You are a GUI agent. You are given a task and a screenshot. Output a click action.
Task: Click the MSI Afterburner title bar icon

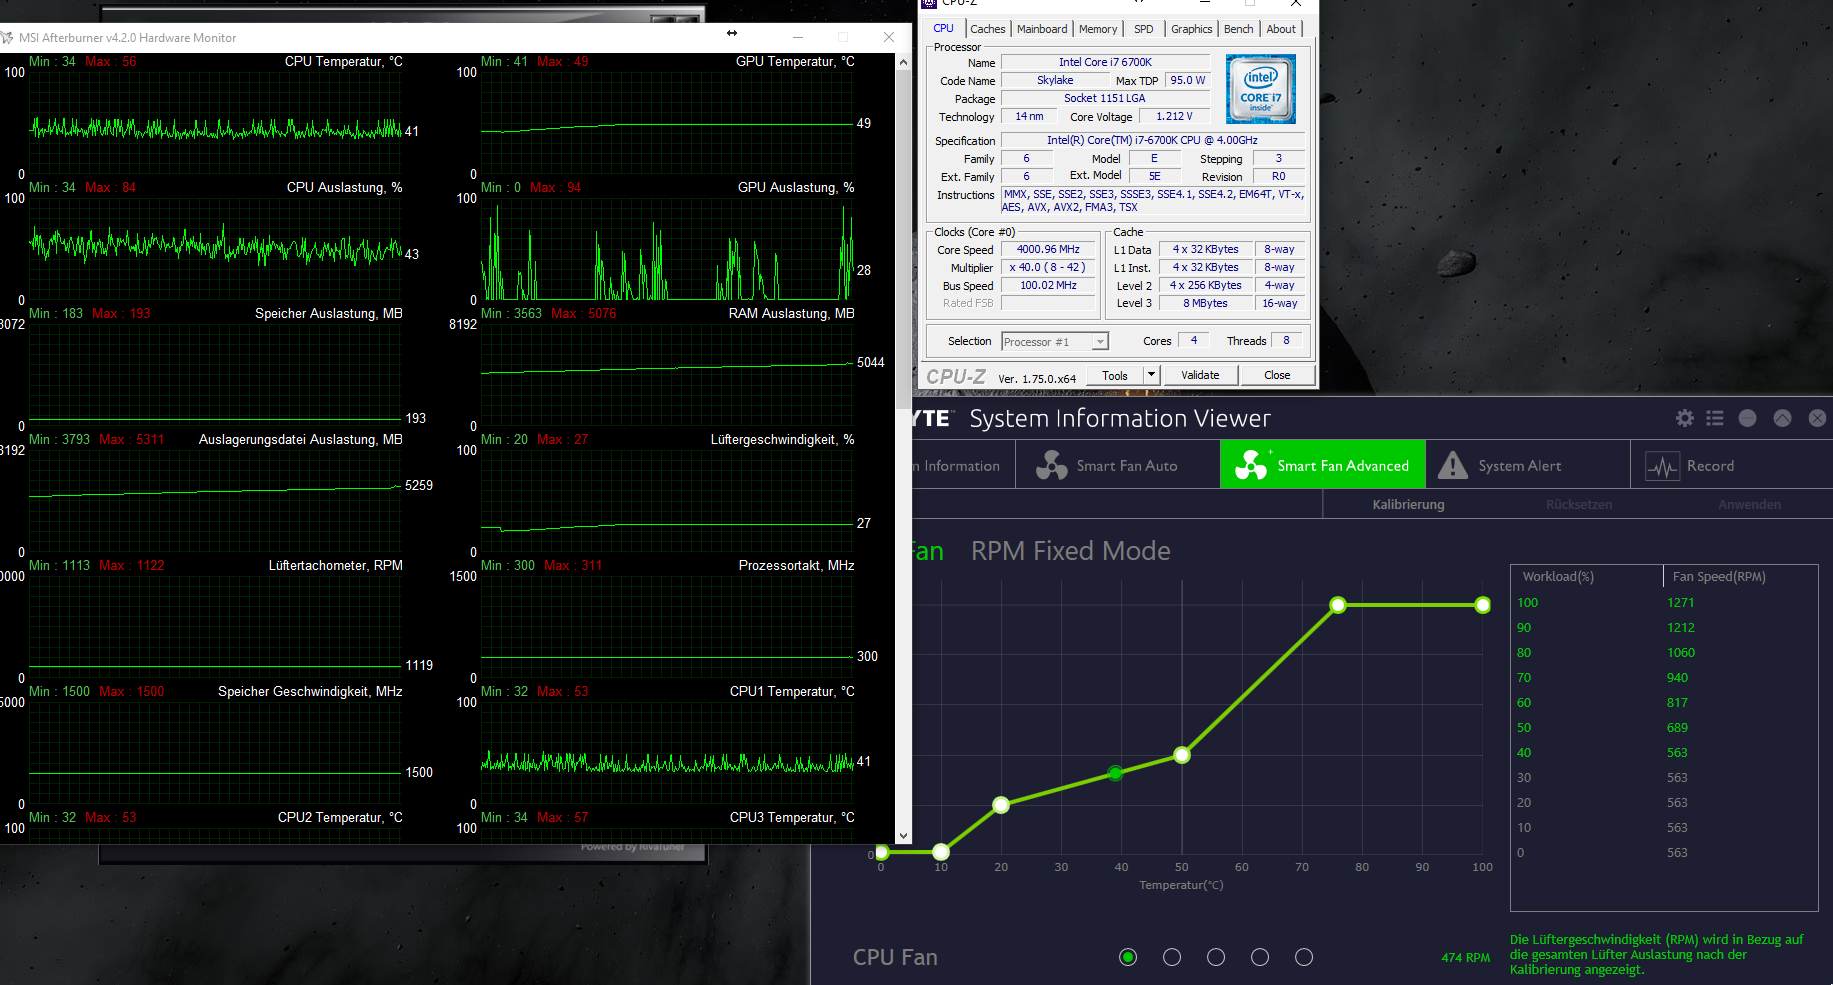7,38
